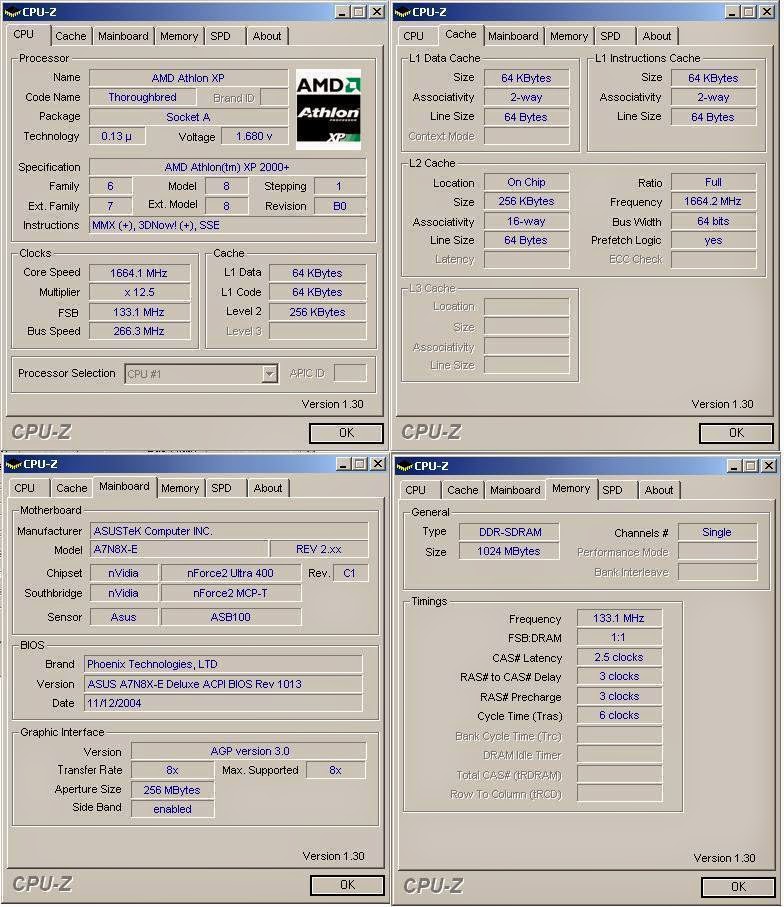
Task: Click the Code Name field Thoroughbred
Action: (142, 97)
